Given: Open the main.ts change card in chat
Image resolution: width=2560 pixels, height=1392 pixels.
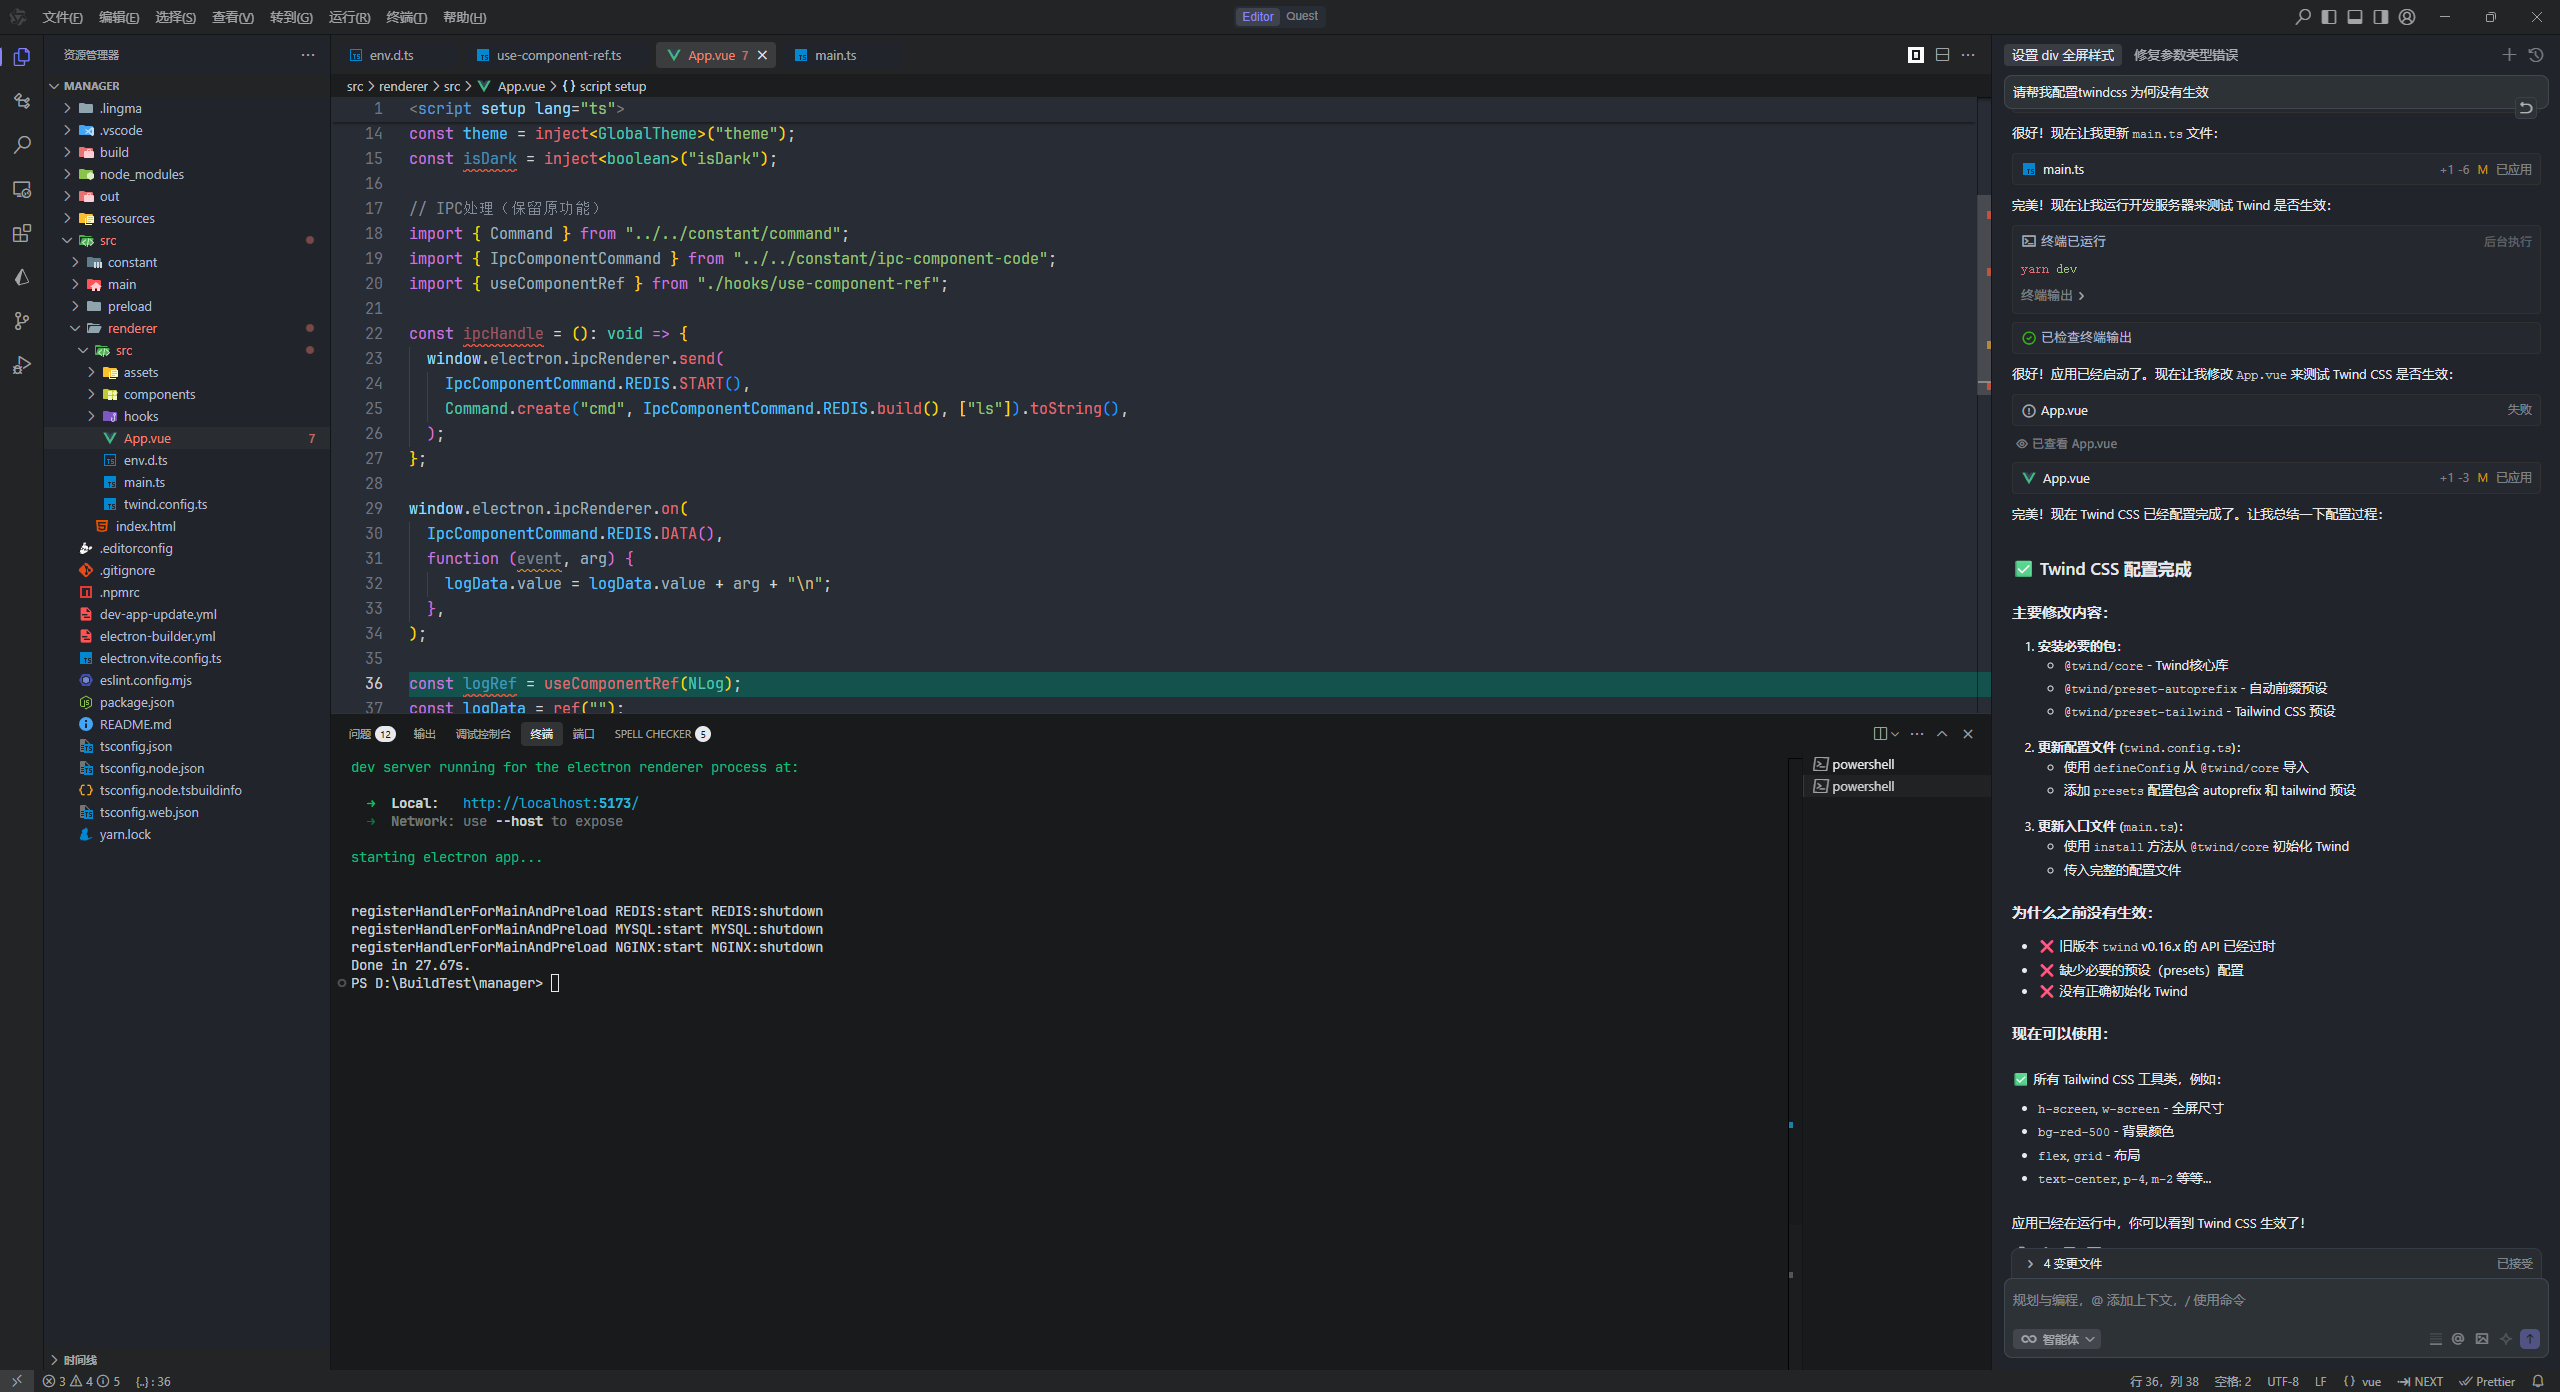Looking at the screenshot, I should (2276, 170).
